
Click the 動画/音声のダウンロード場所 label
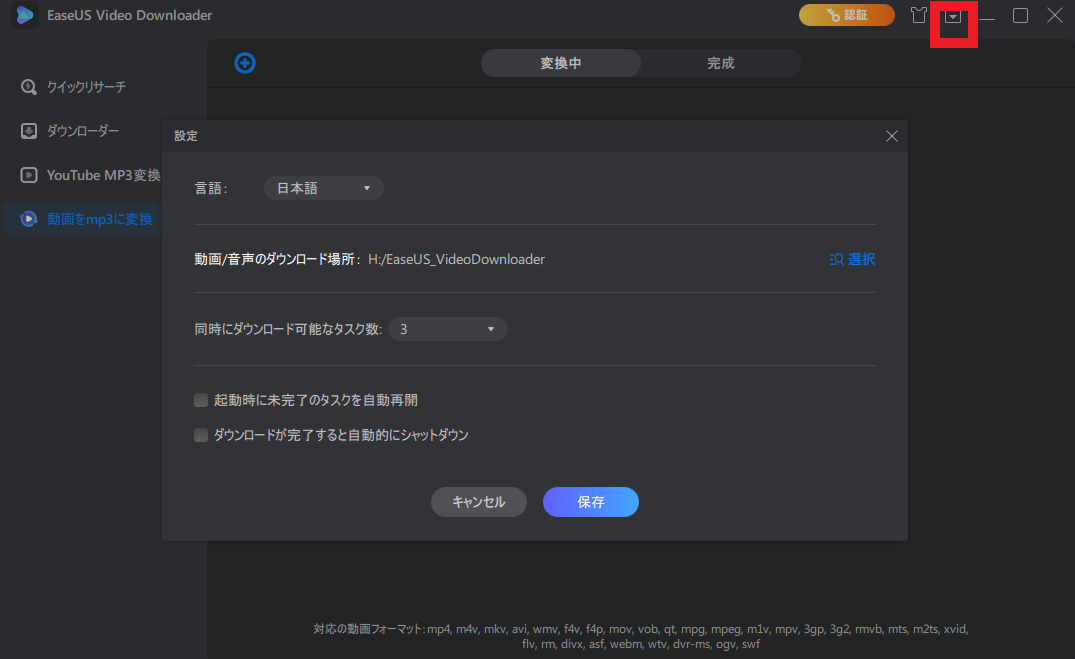[277, 259]
